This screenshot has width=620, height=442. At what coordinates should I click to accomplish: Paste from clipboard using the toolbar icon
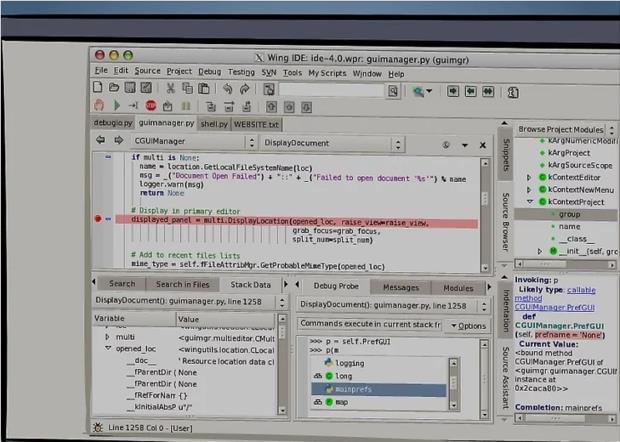point(204,89)
